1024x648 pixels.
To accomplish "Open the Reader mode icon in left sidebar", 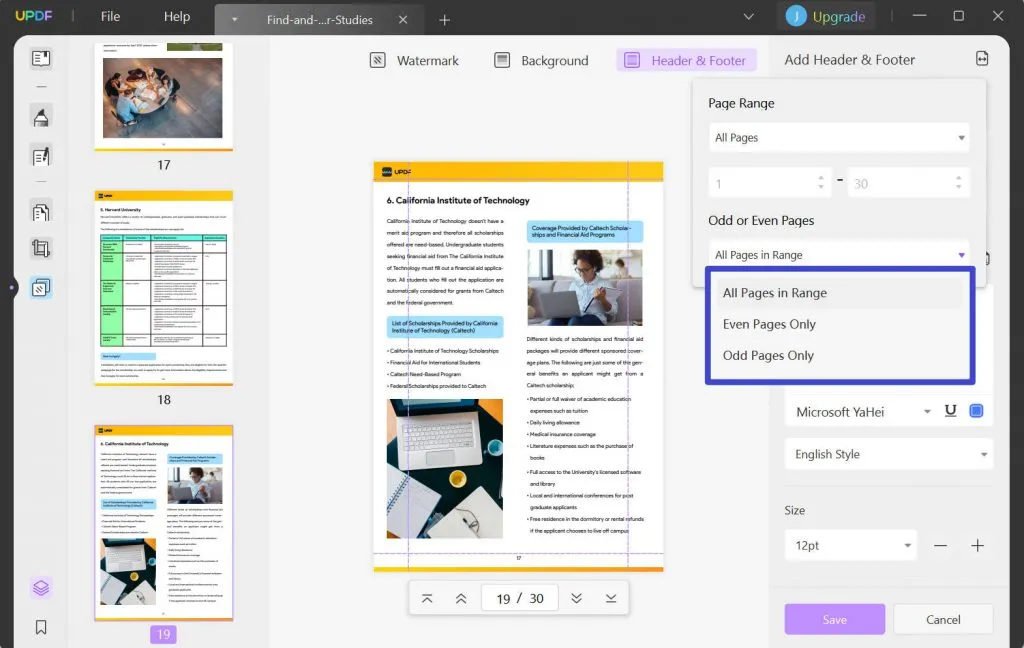I will (40, 59).
